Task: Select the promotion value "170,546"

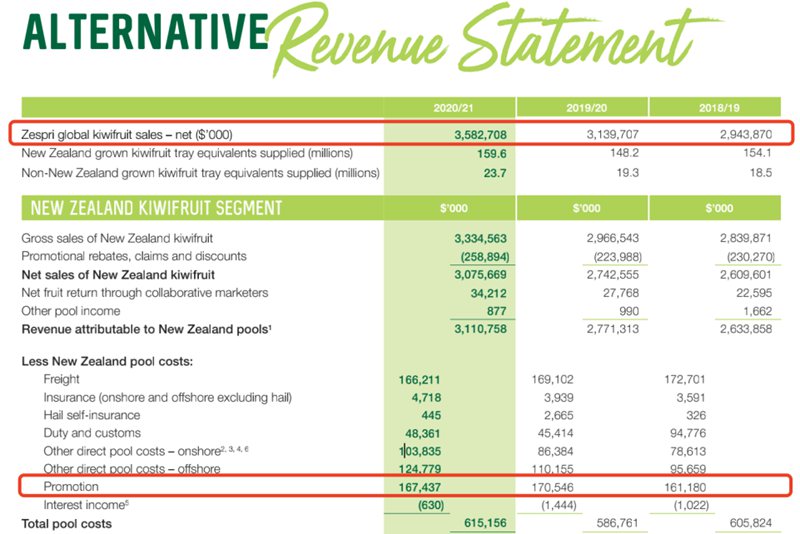Action: coord(552,488)
